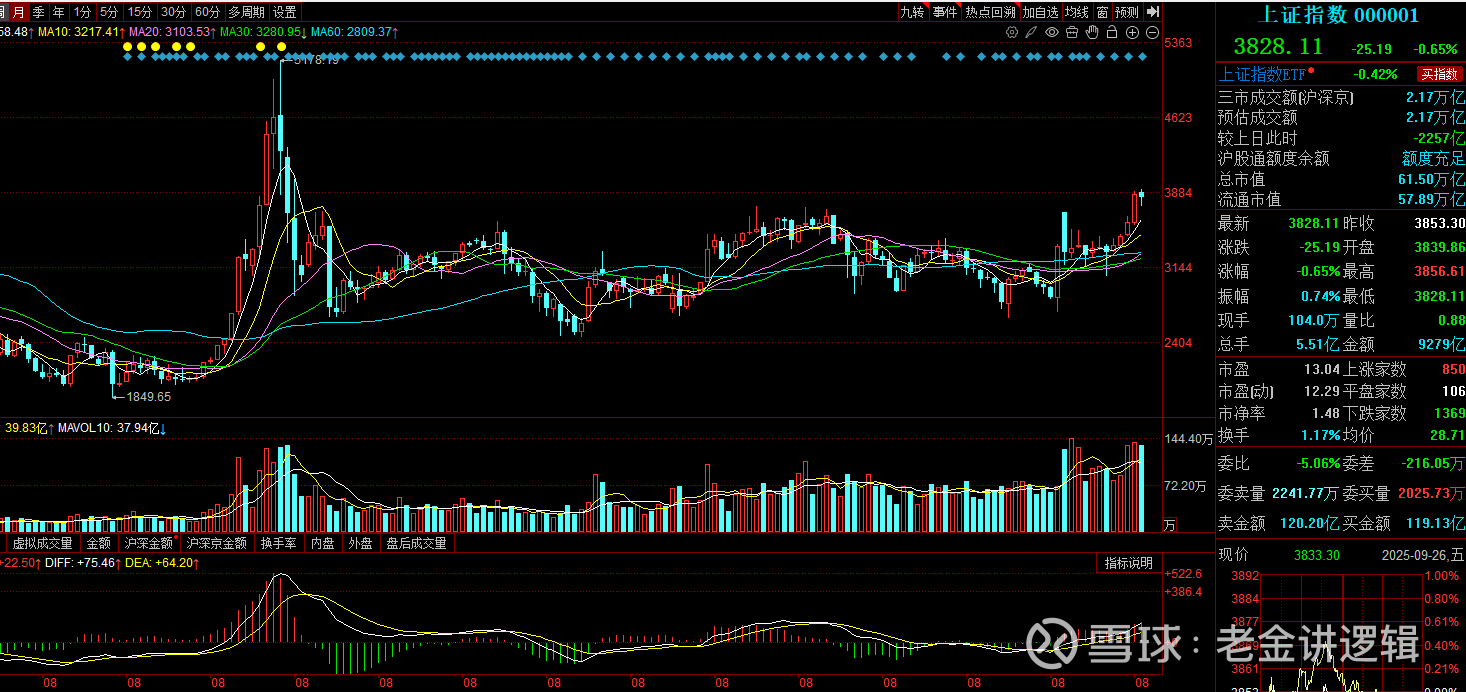Toggle the eye visibility icon on chart
1466x692 pixels.
pyautogui.click(x=1052, y=32)
